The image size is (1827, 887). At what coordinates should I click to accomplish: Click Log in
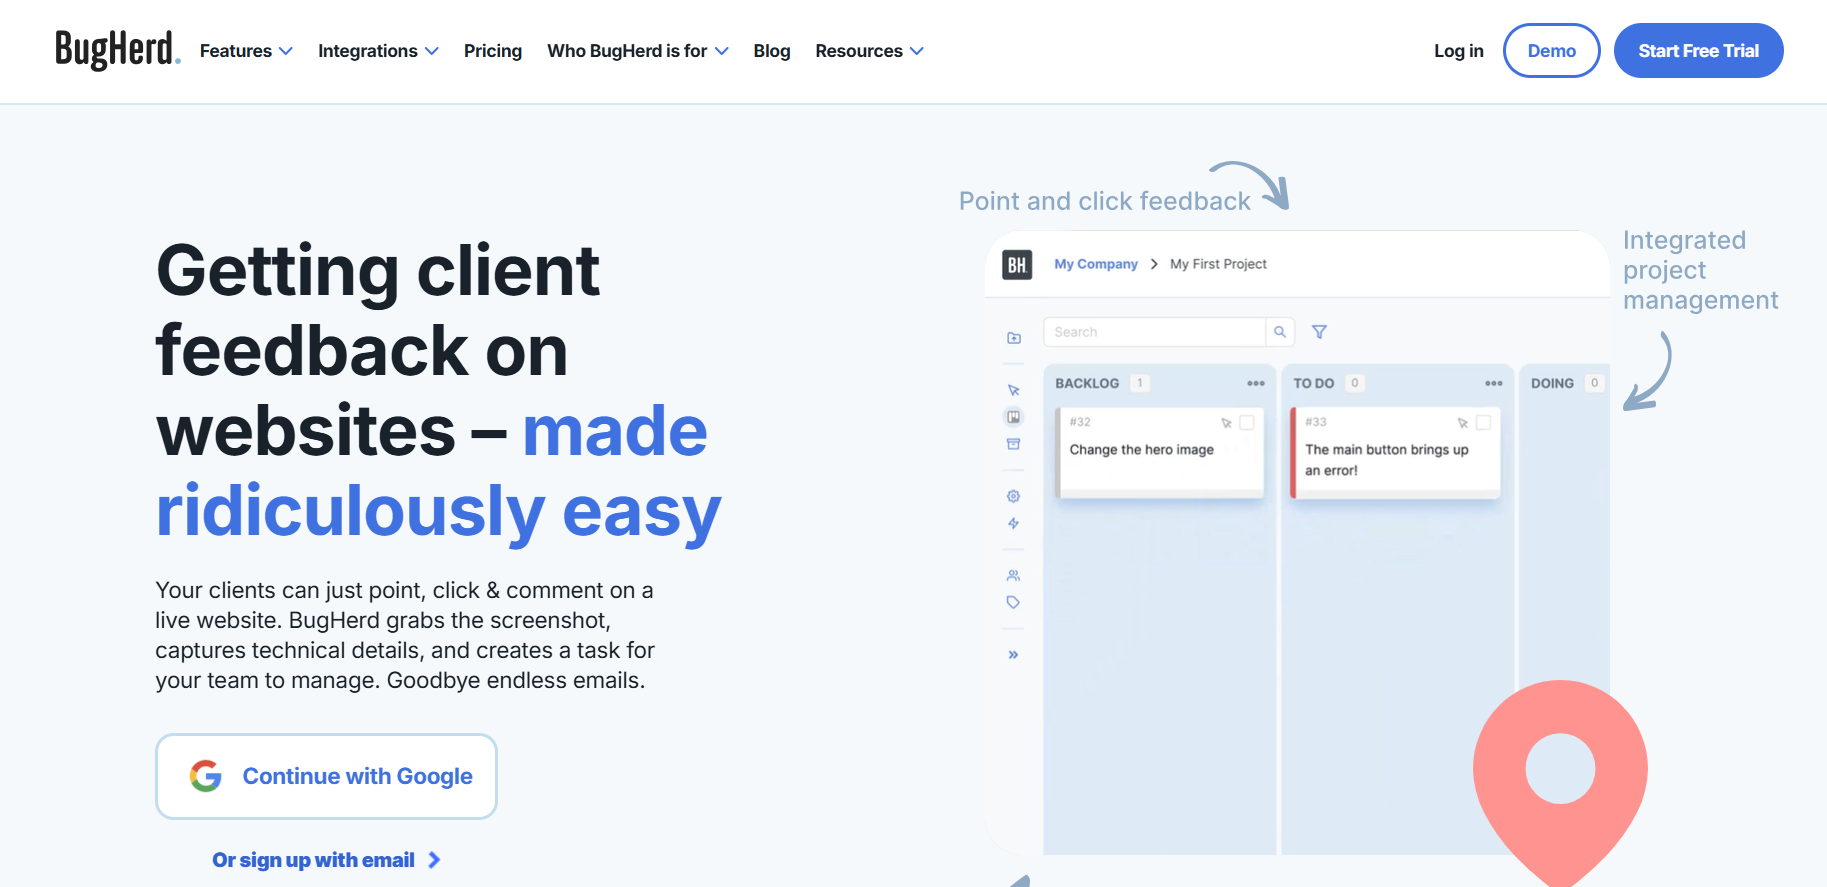[x=1459, y=51]
